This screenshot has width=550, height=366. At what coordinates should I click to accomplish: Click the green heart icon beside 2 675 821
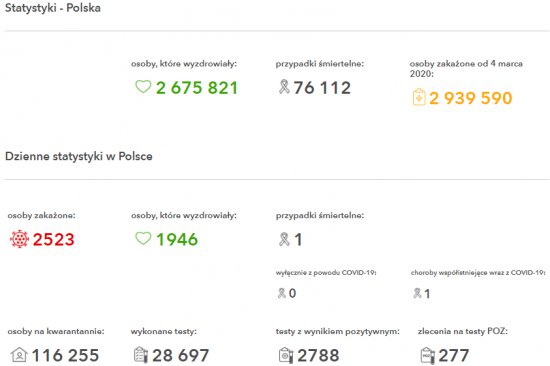pos(143,87)
